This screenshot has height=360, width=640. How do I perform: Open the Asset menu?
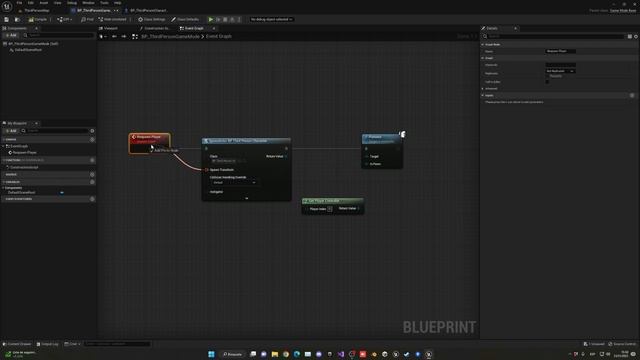(x=44, y=3)
